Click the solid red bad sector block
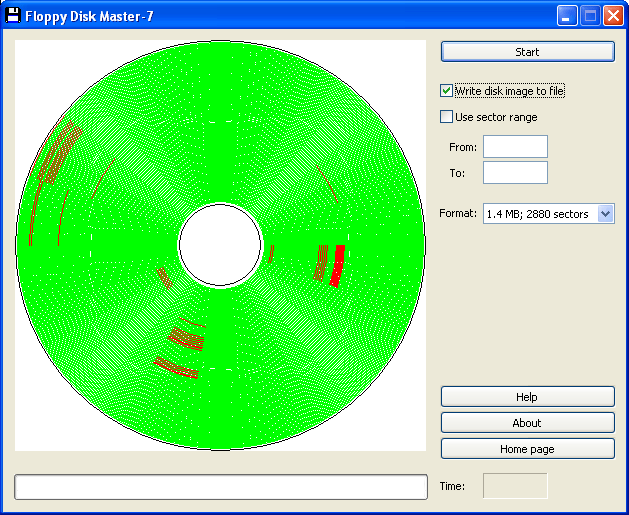Image resolution: width=629 pixels, height=515 pixels. tap(338, 266)
